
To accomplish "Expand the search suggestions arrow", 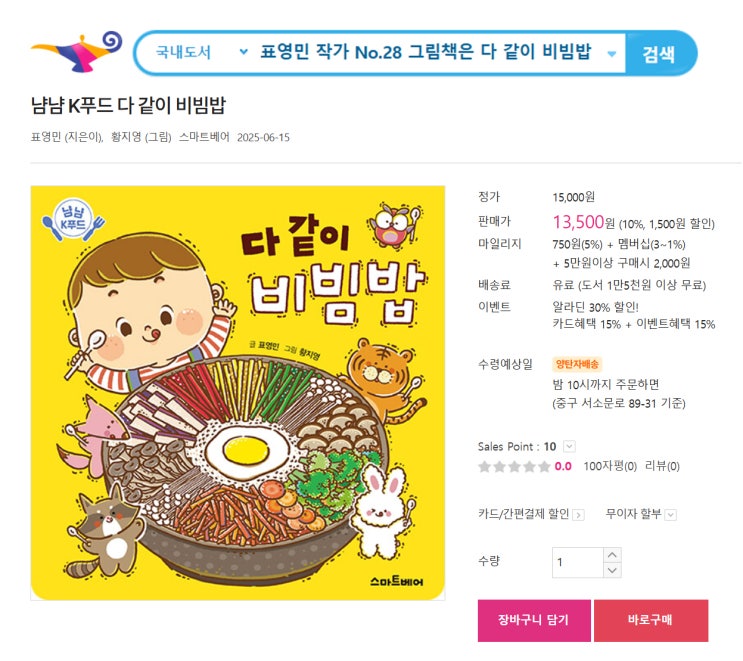I will tap(612, 54).
